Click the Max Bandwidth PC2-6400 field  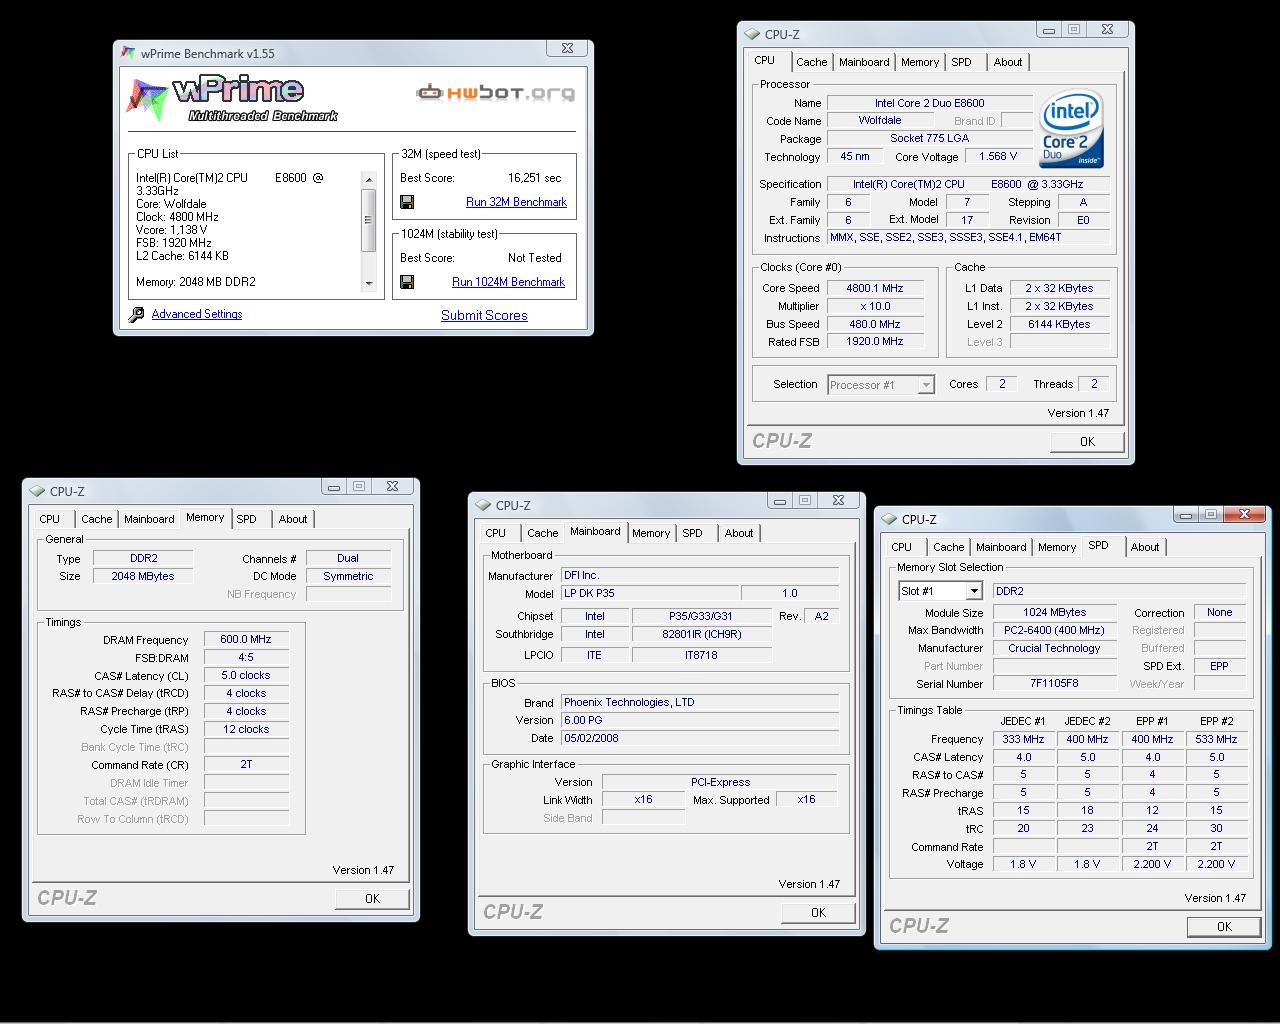point(1054,630)
